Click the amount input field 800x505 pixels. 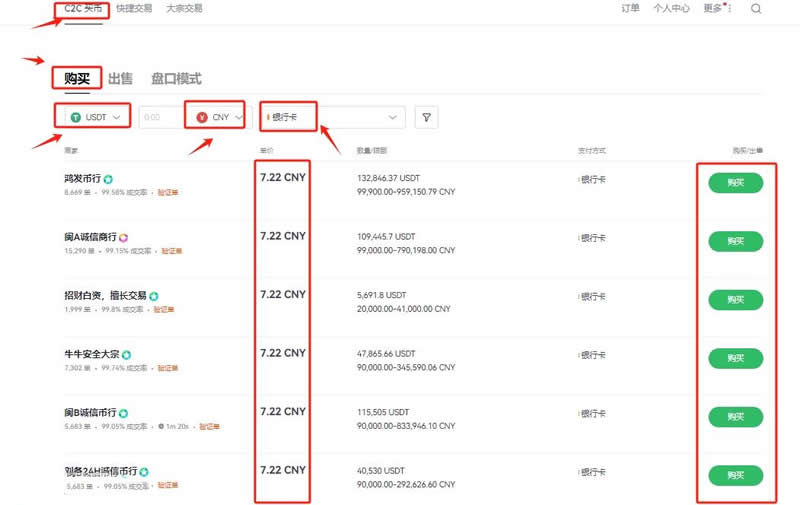point(160,118)
